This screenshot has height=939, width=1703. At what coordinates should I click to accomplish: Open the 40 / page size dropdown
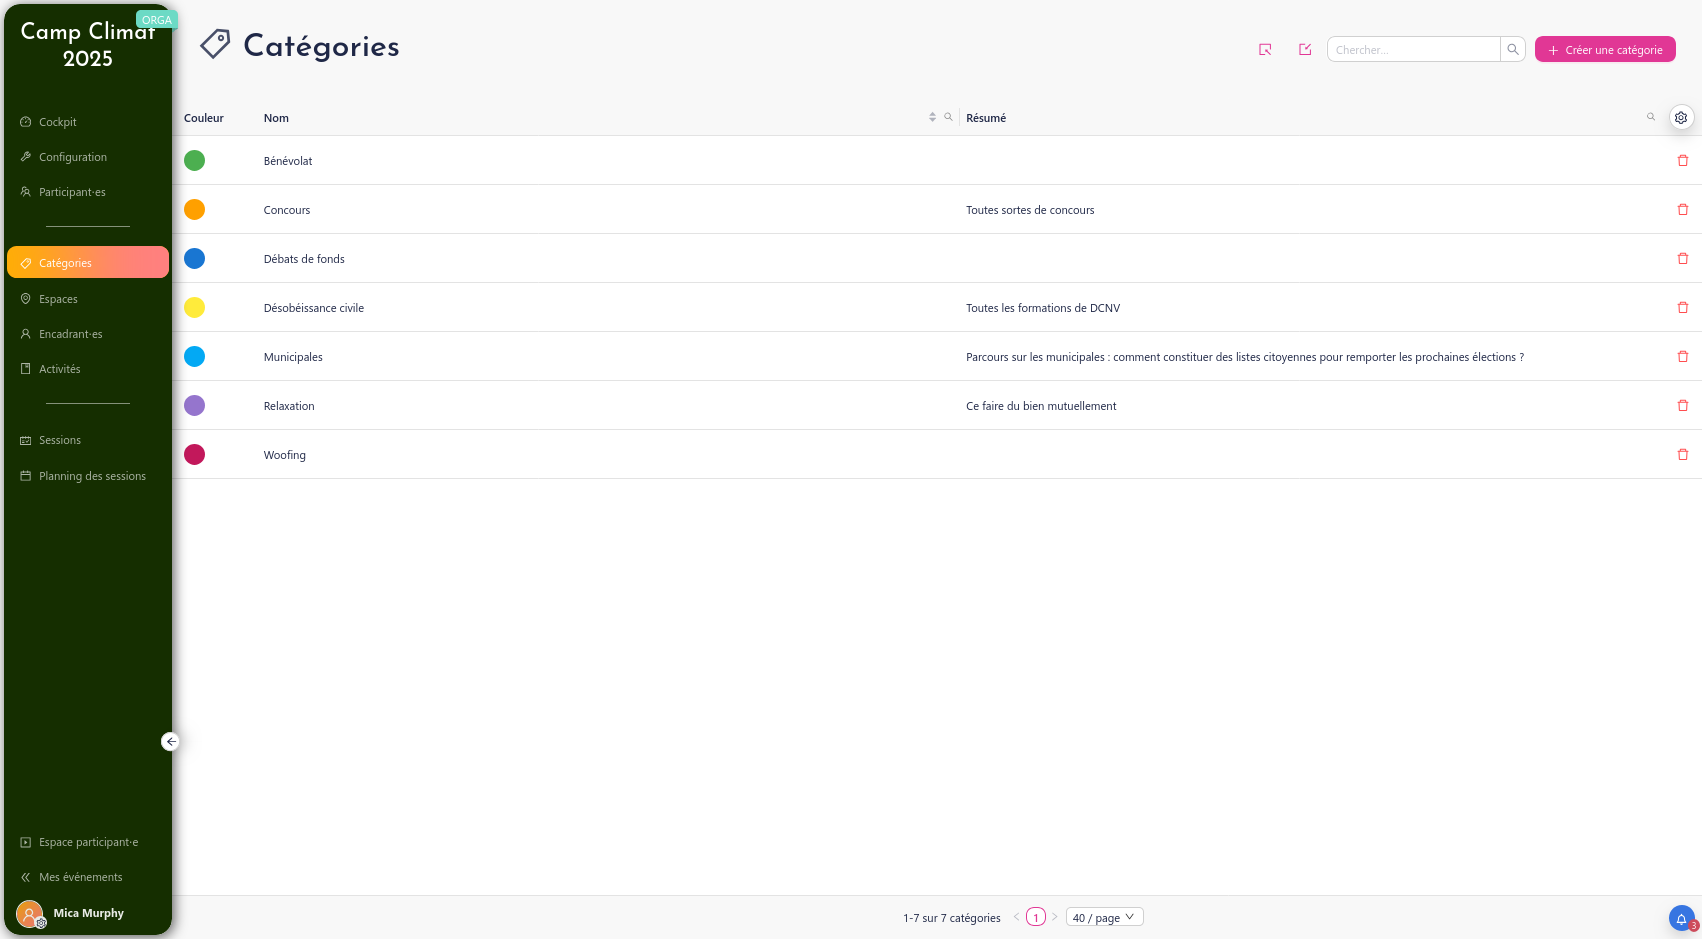(1104, 918)
